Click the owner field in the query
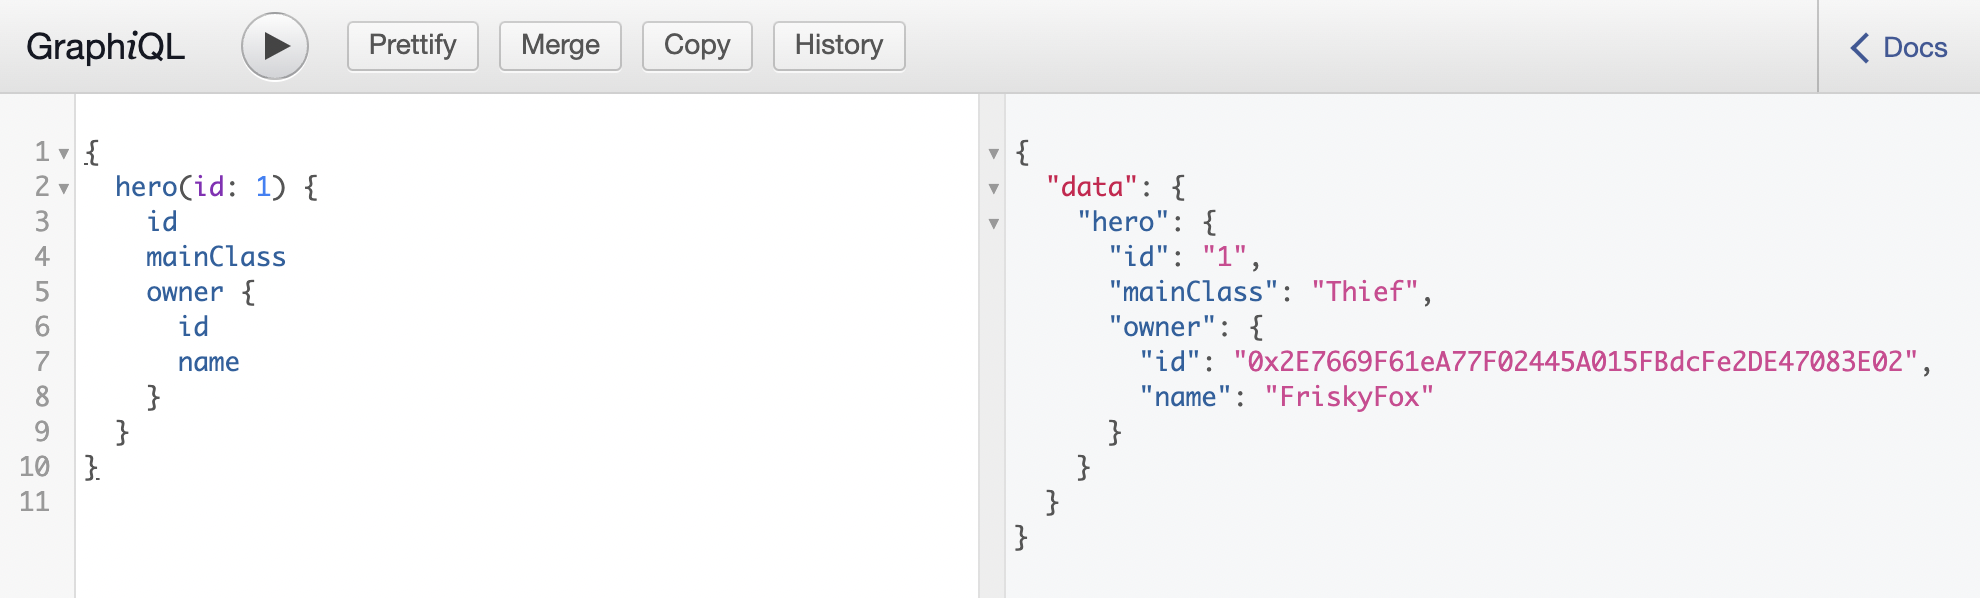The height and width of the screenshot is (598, 1980). coord(185,292)
